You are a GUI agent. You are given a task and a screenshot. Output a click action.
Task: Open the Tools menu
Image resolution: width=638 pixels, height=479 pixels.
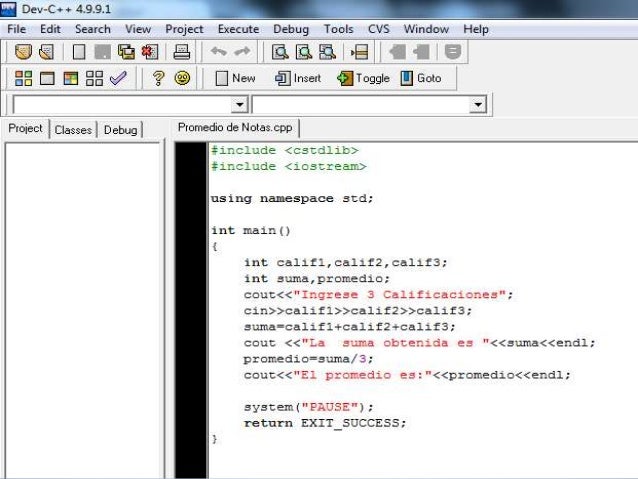(x=339, y=29)
